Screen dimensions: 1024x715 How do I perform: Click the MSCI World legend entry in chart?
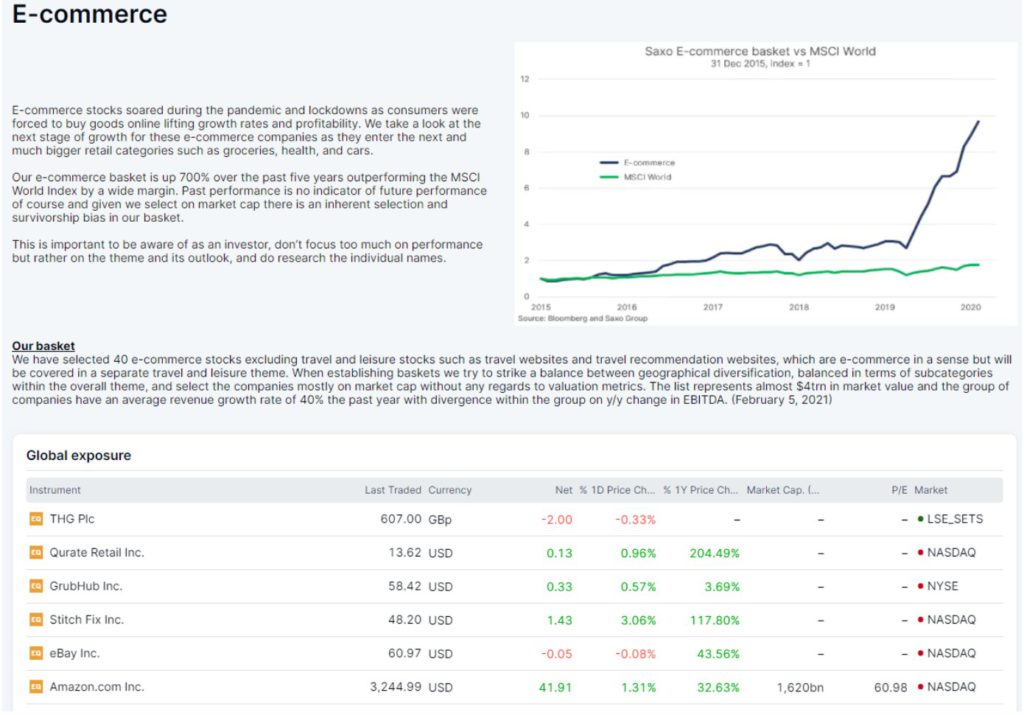(x=636, y=177)
